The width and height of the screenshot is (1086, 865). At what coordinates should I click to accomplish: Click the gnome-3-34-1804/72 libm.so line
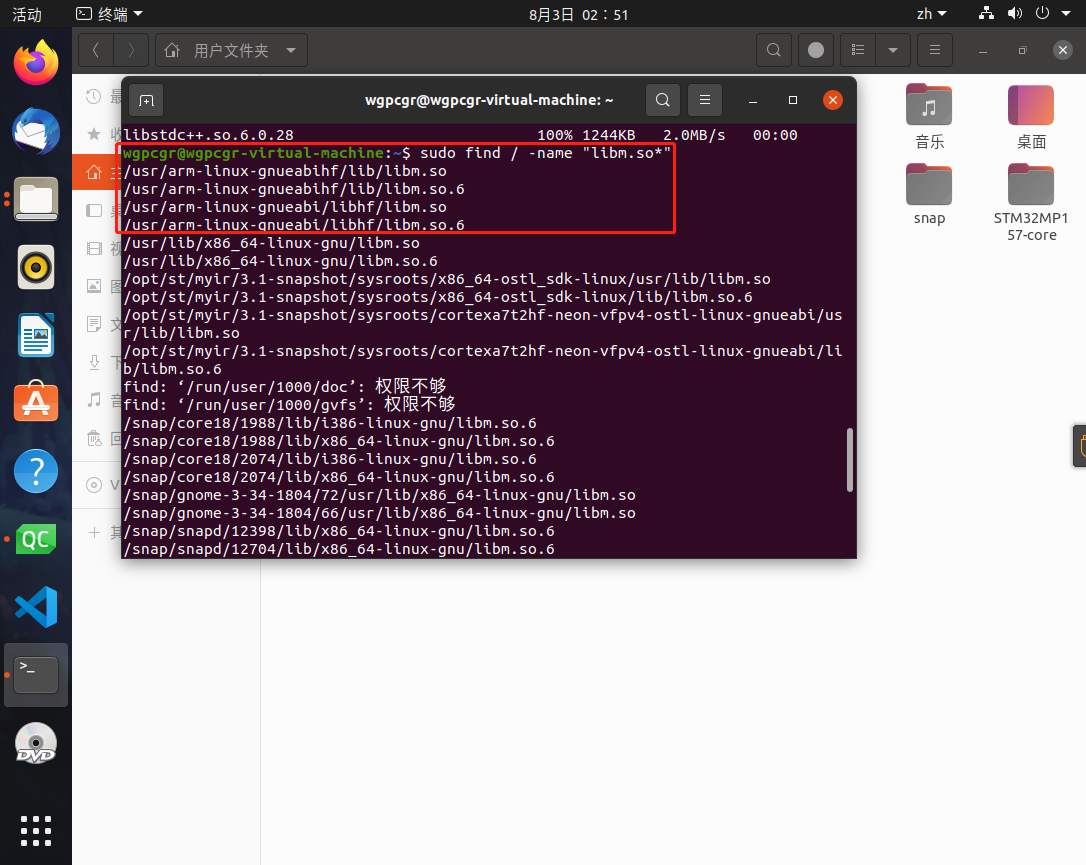click(x=380, y=495)
